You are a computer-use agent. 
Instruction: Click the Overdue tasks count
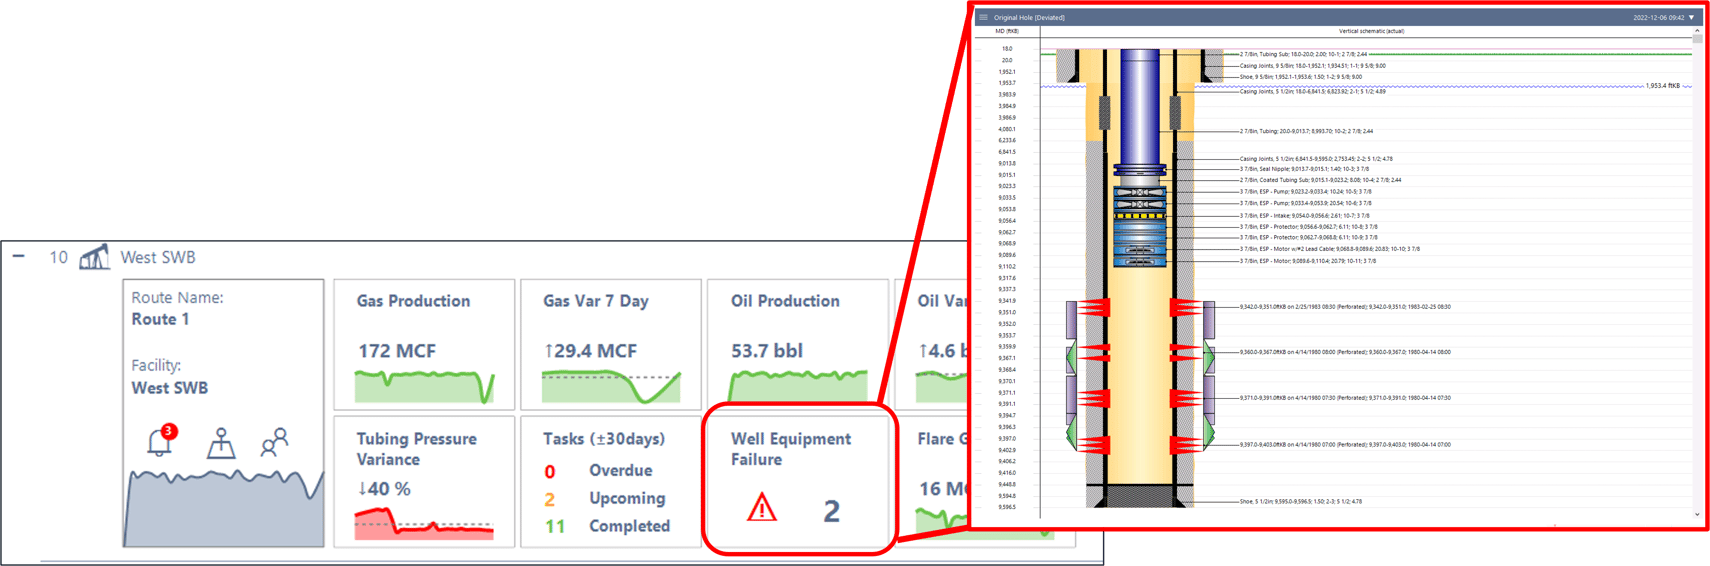pyautogui.click(x=550, y=471)
